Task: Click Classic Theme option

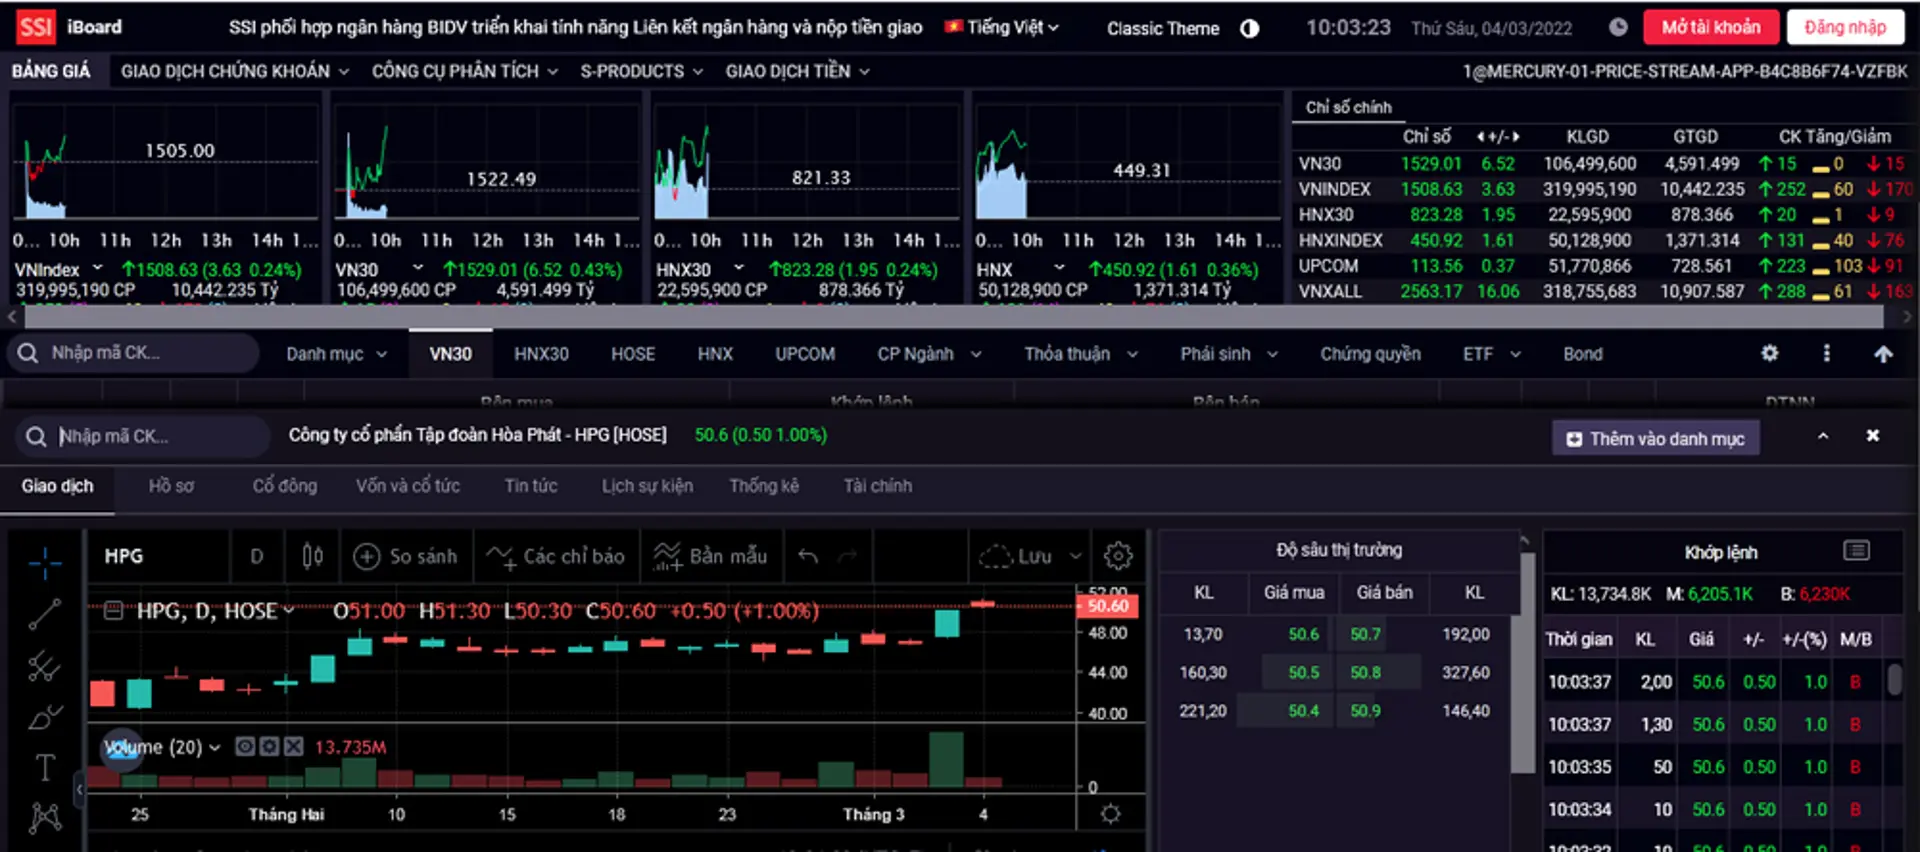Action: point(1163,28)
